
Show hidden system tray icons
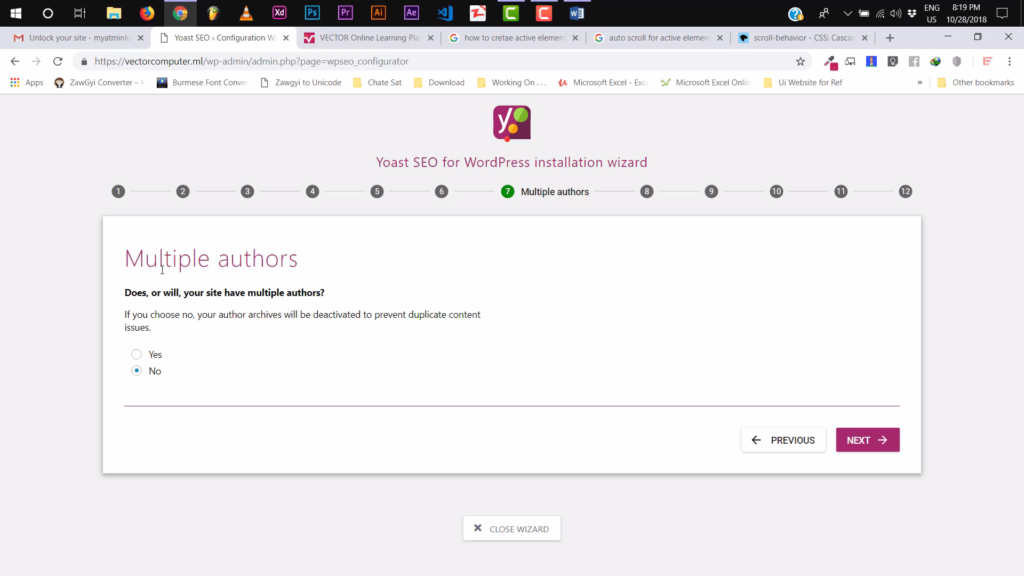click(x=847, y=13)
